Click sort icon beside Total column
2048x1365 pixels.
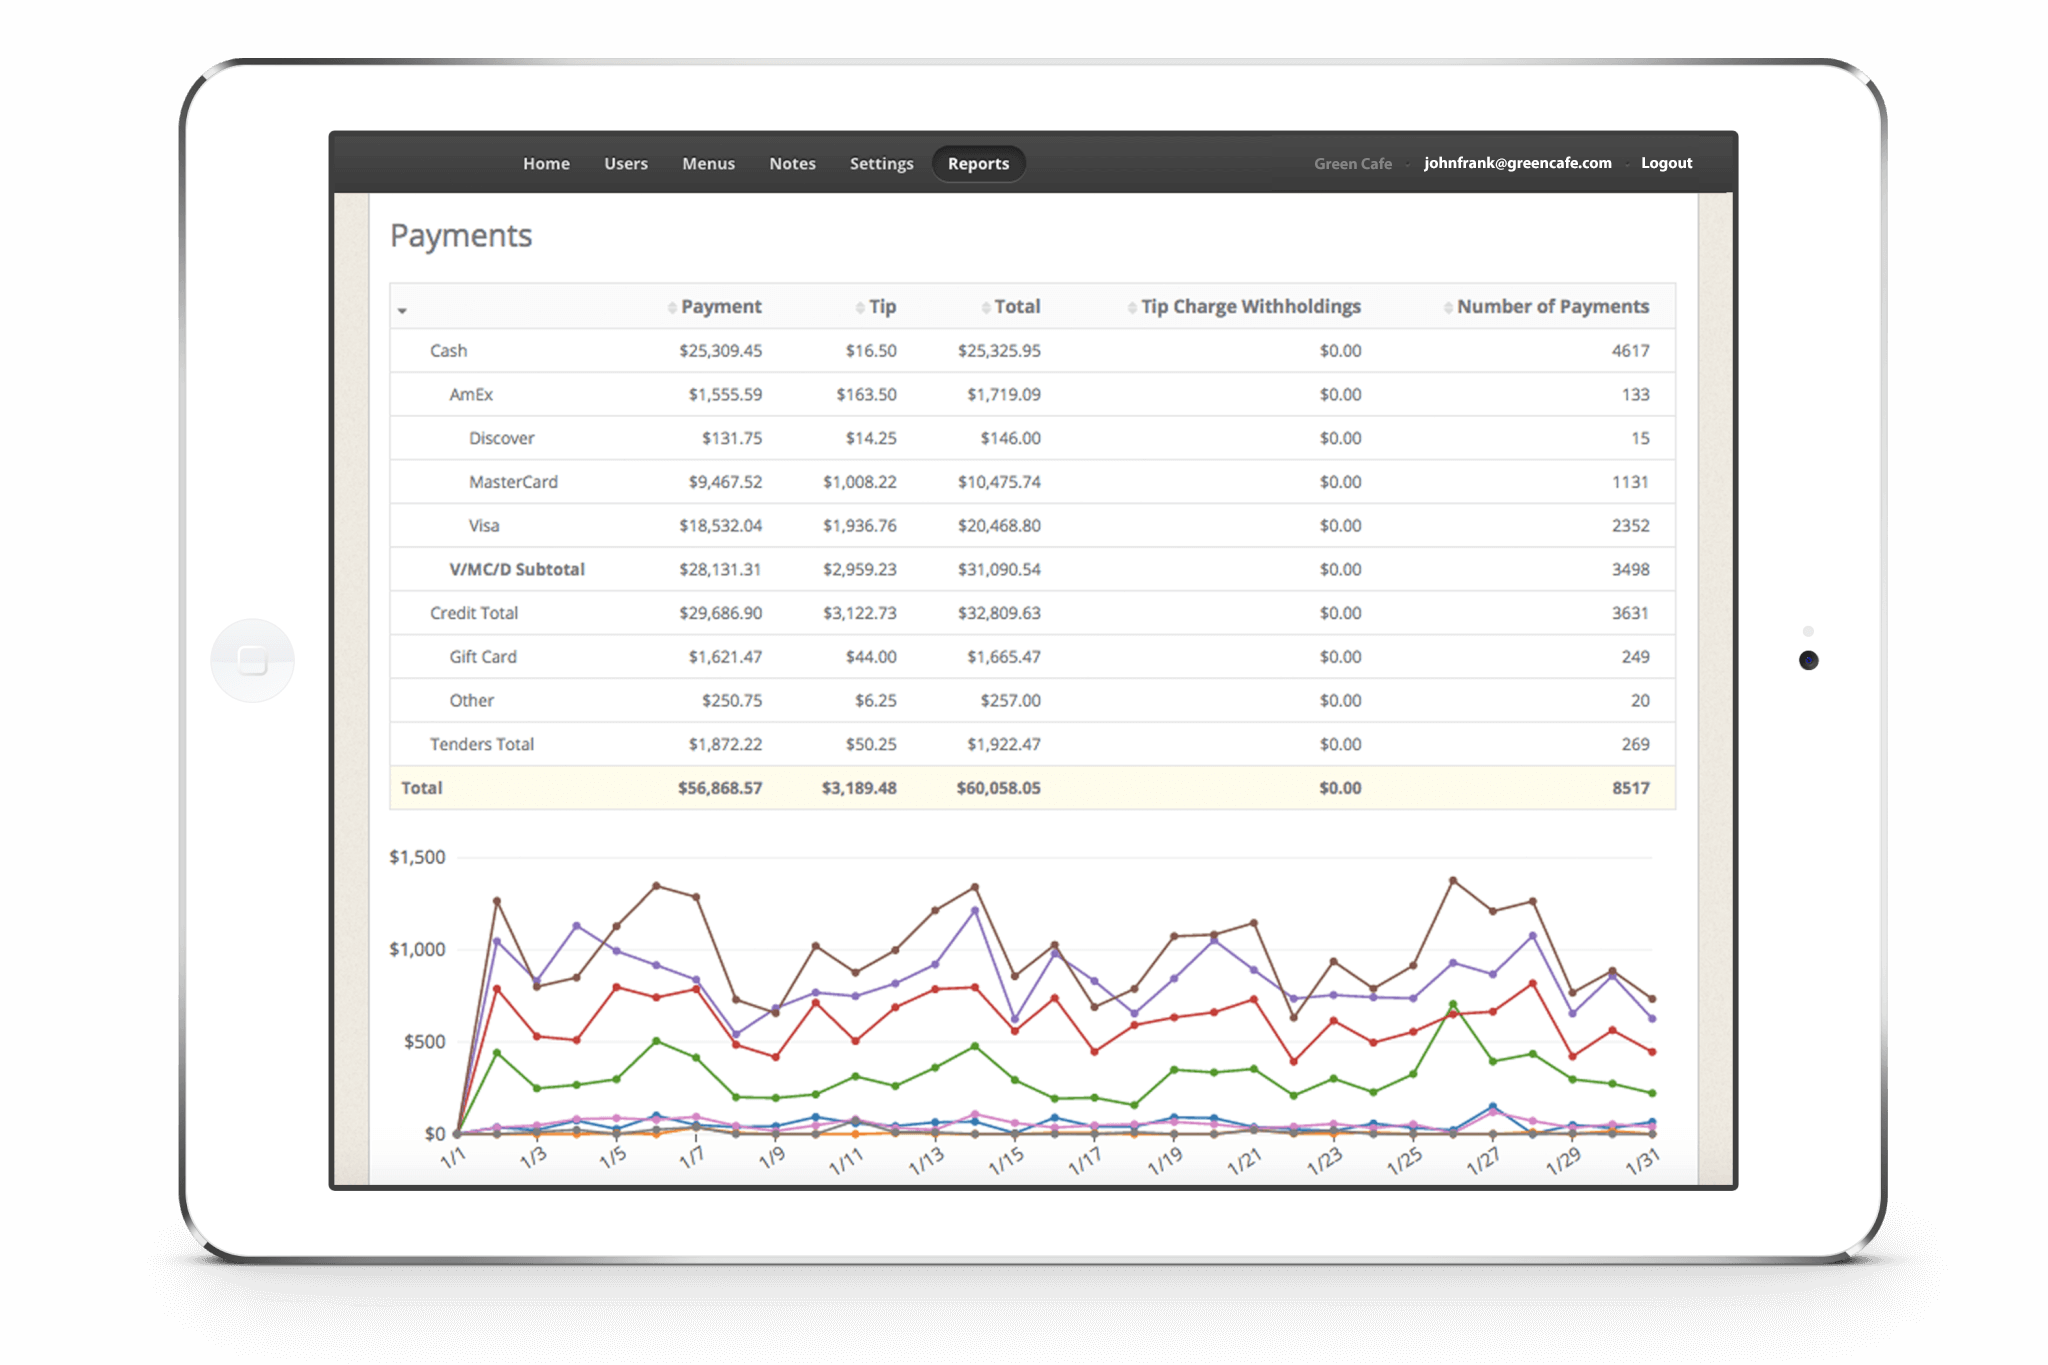(986, 308)
